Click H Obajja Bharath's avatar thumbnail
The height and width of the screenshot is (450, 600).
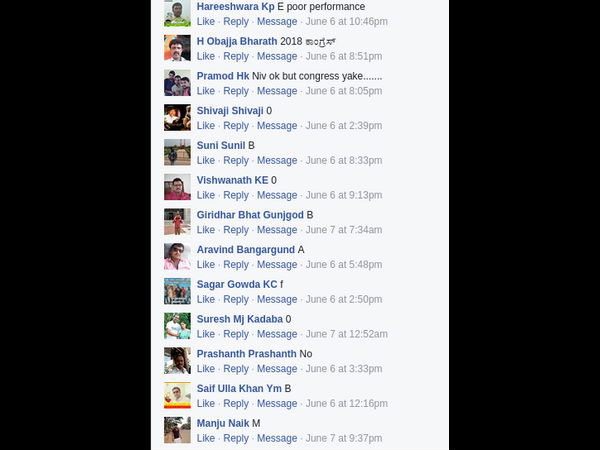click(177, 48)
